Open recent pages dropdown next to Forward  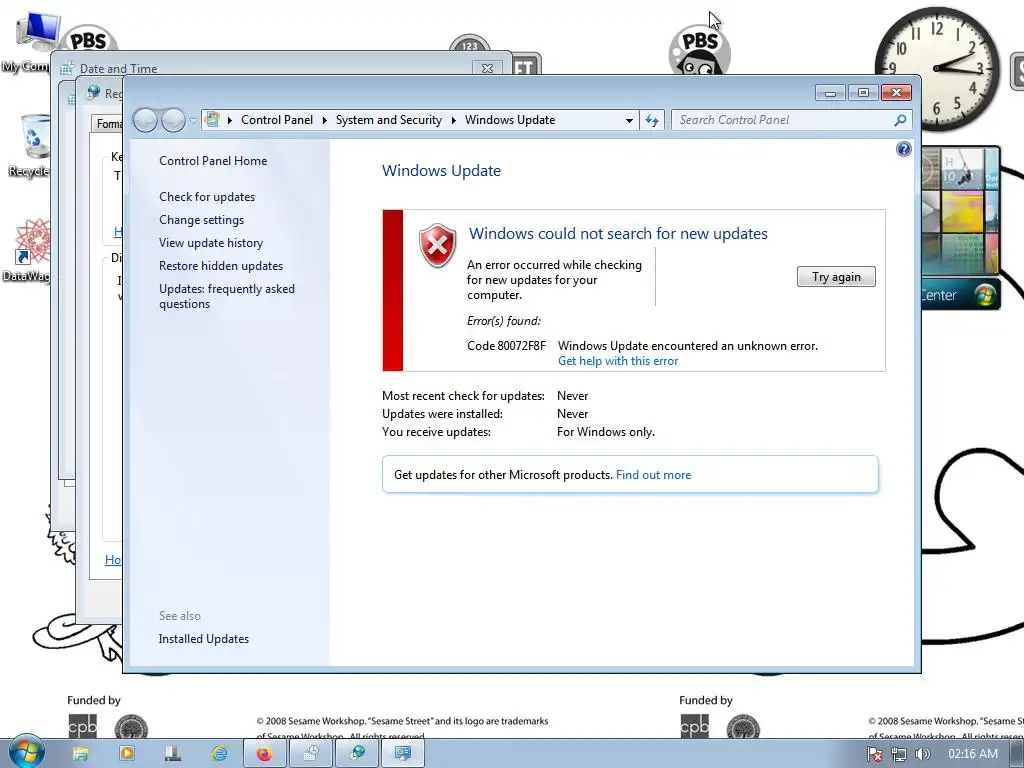click(x=193, y=121)
